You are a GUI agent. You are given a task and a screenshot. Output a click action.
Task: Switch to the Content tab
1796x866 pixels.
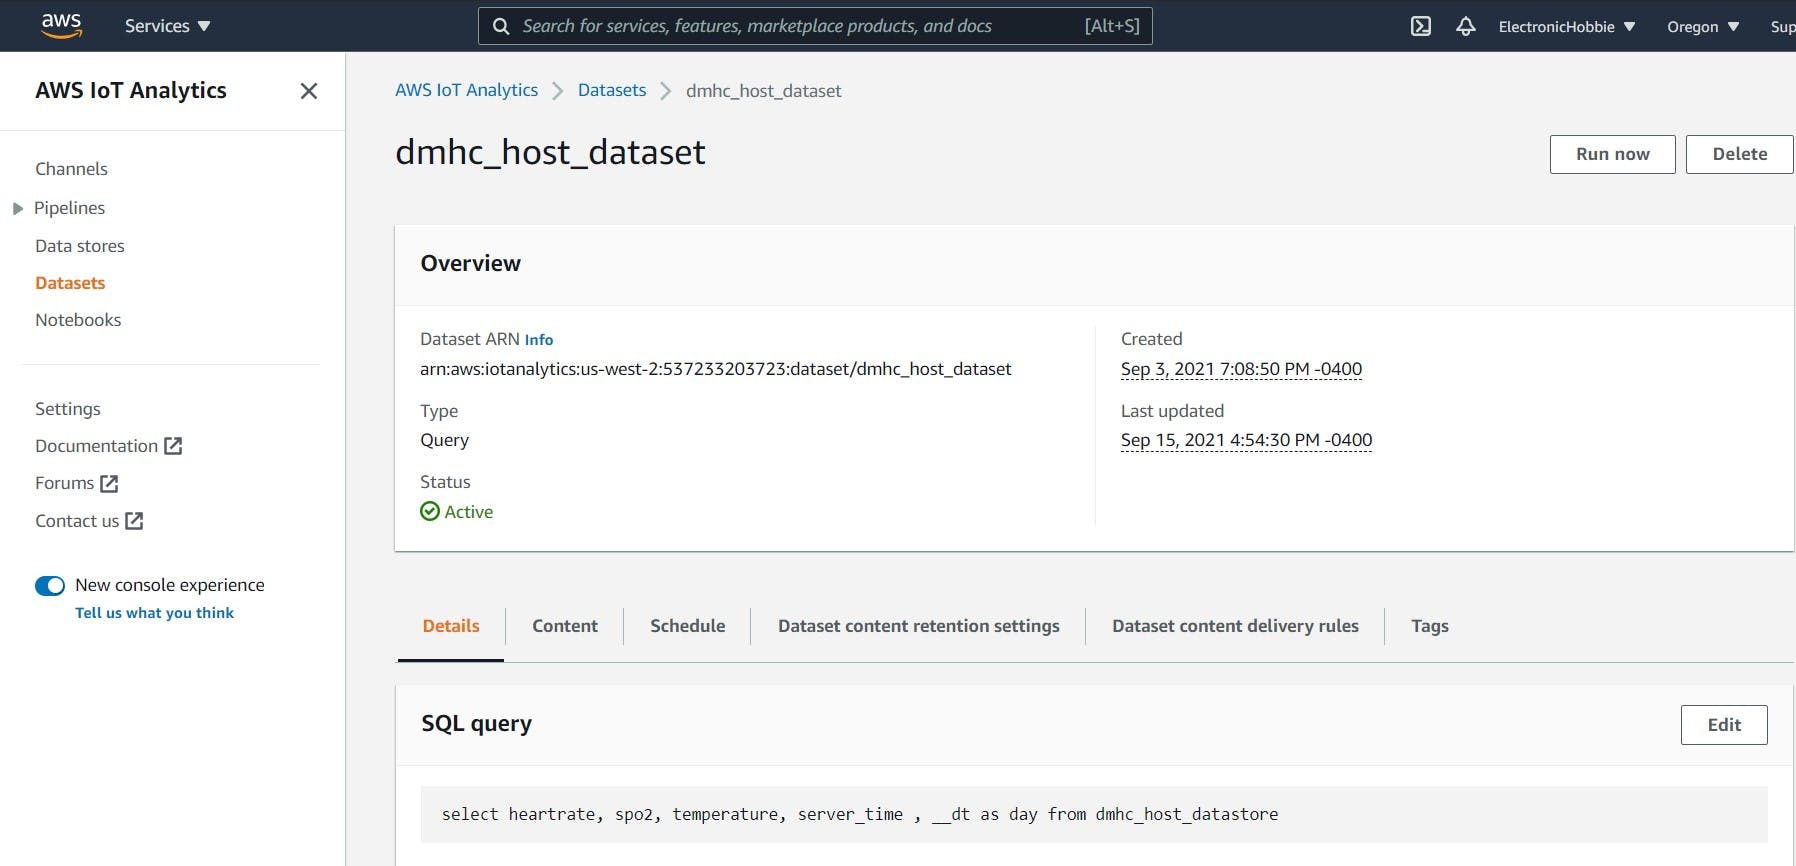[x=565, y=626]
